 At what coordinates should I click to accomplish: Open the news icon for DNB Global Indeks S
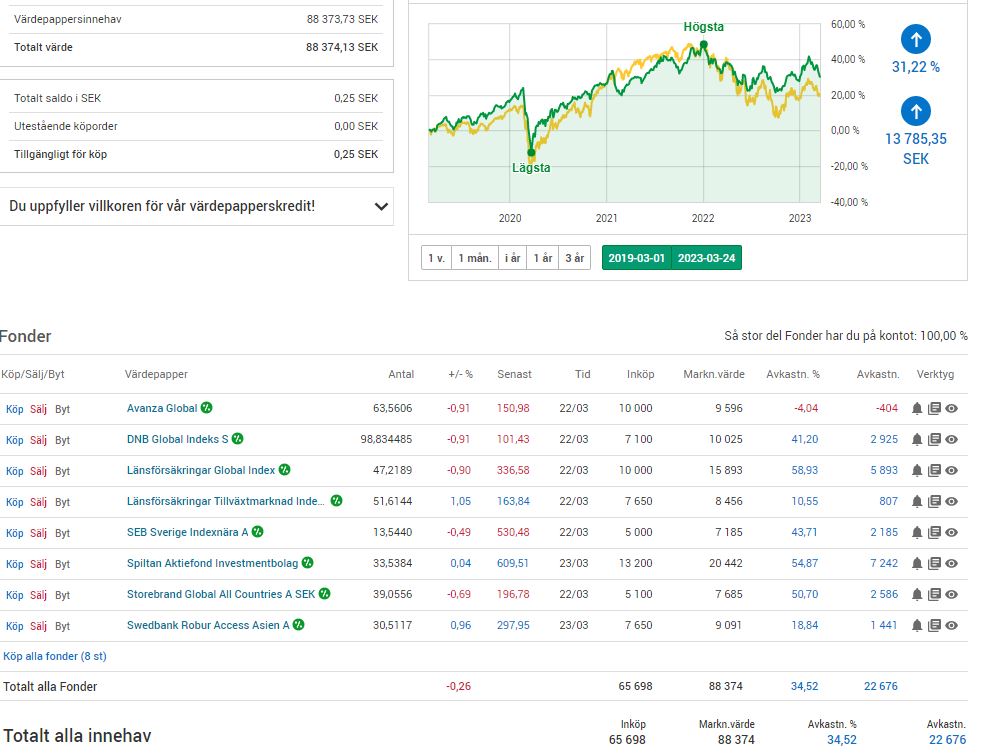click(x=934, y=439)
